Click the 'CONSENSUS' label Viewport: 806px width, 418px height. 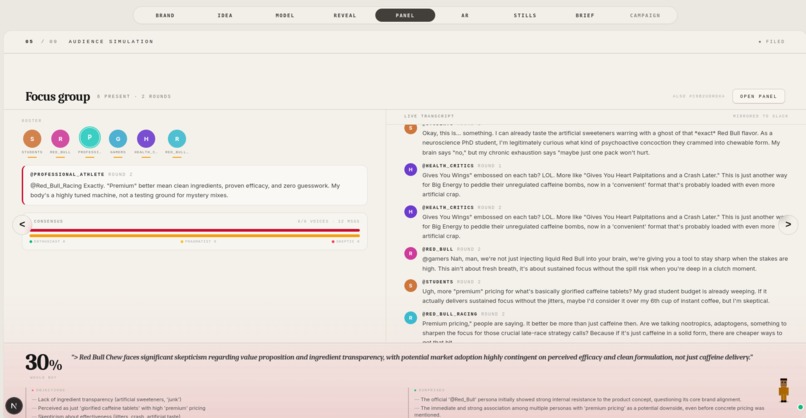click(x=48, y=222)
